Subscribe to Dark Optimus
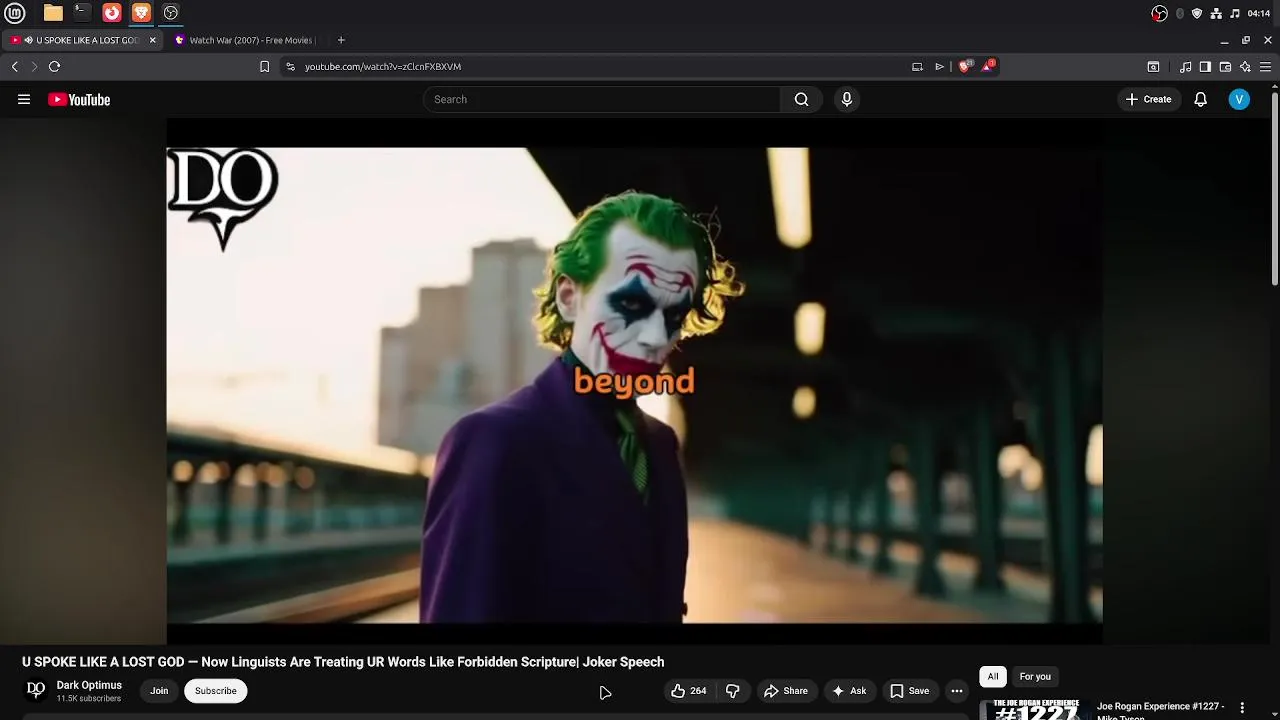The image size is (1280, 720). coord(216,691)
